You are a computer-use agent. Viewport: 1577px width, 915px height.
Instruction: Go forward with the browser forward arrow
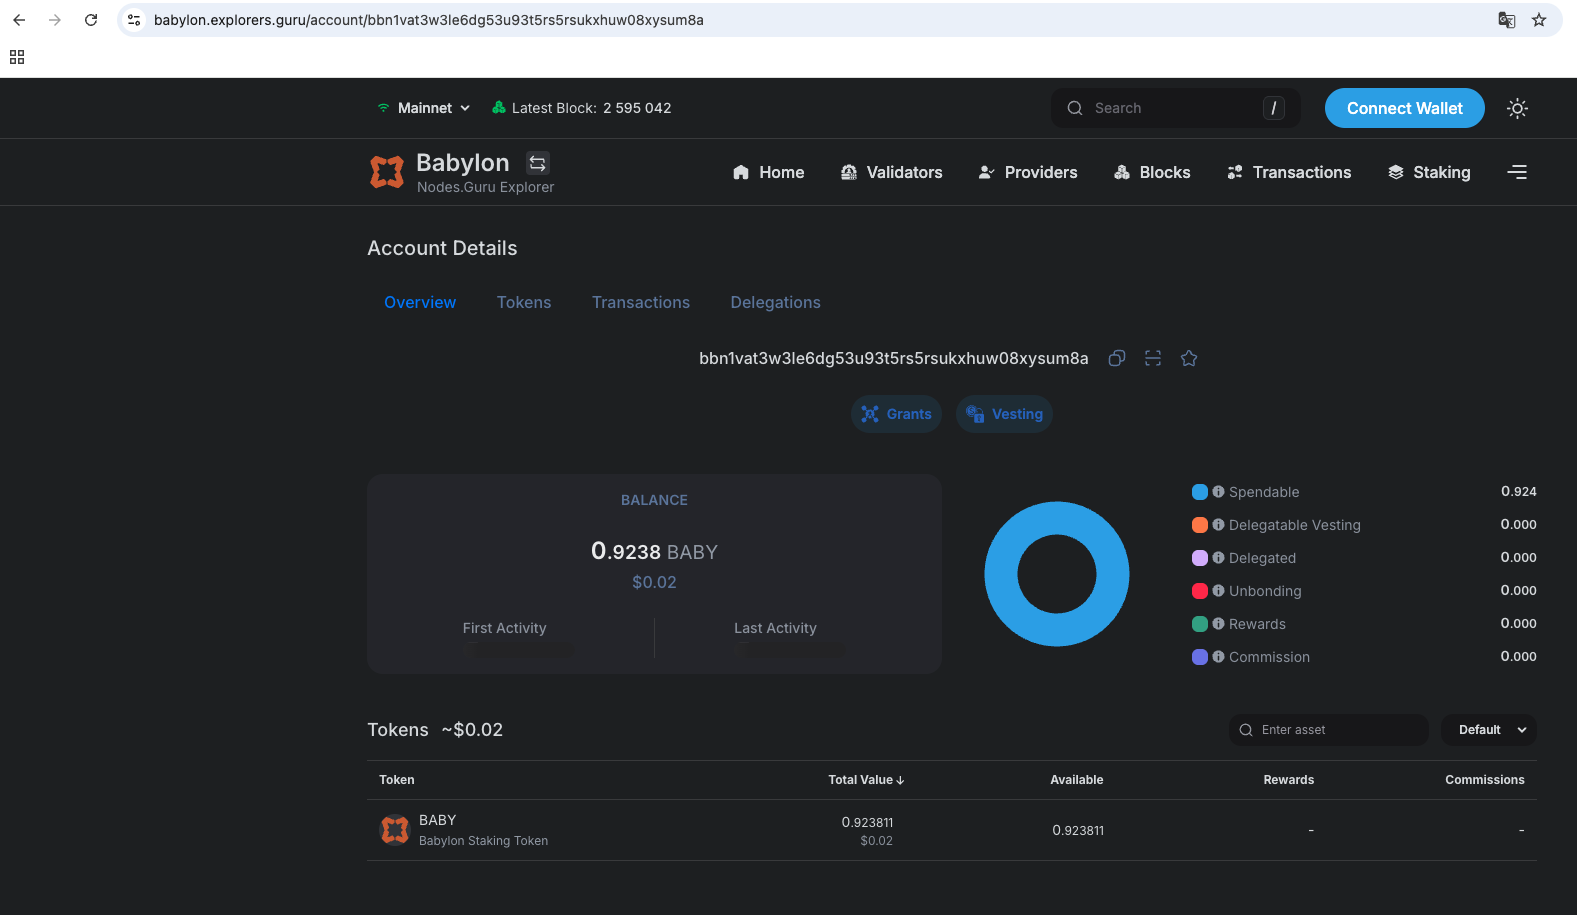(x=55, y=20)
